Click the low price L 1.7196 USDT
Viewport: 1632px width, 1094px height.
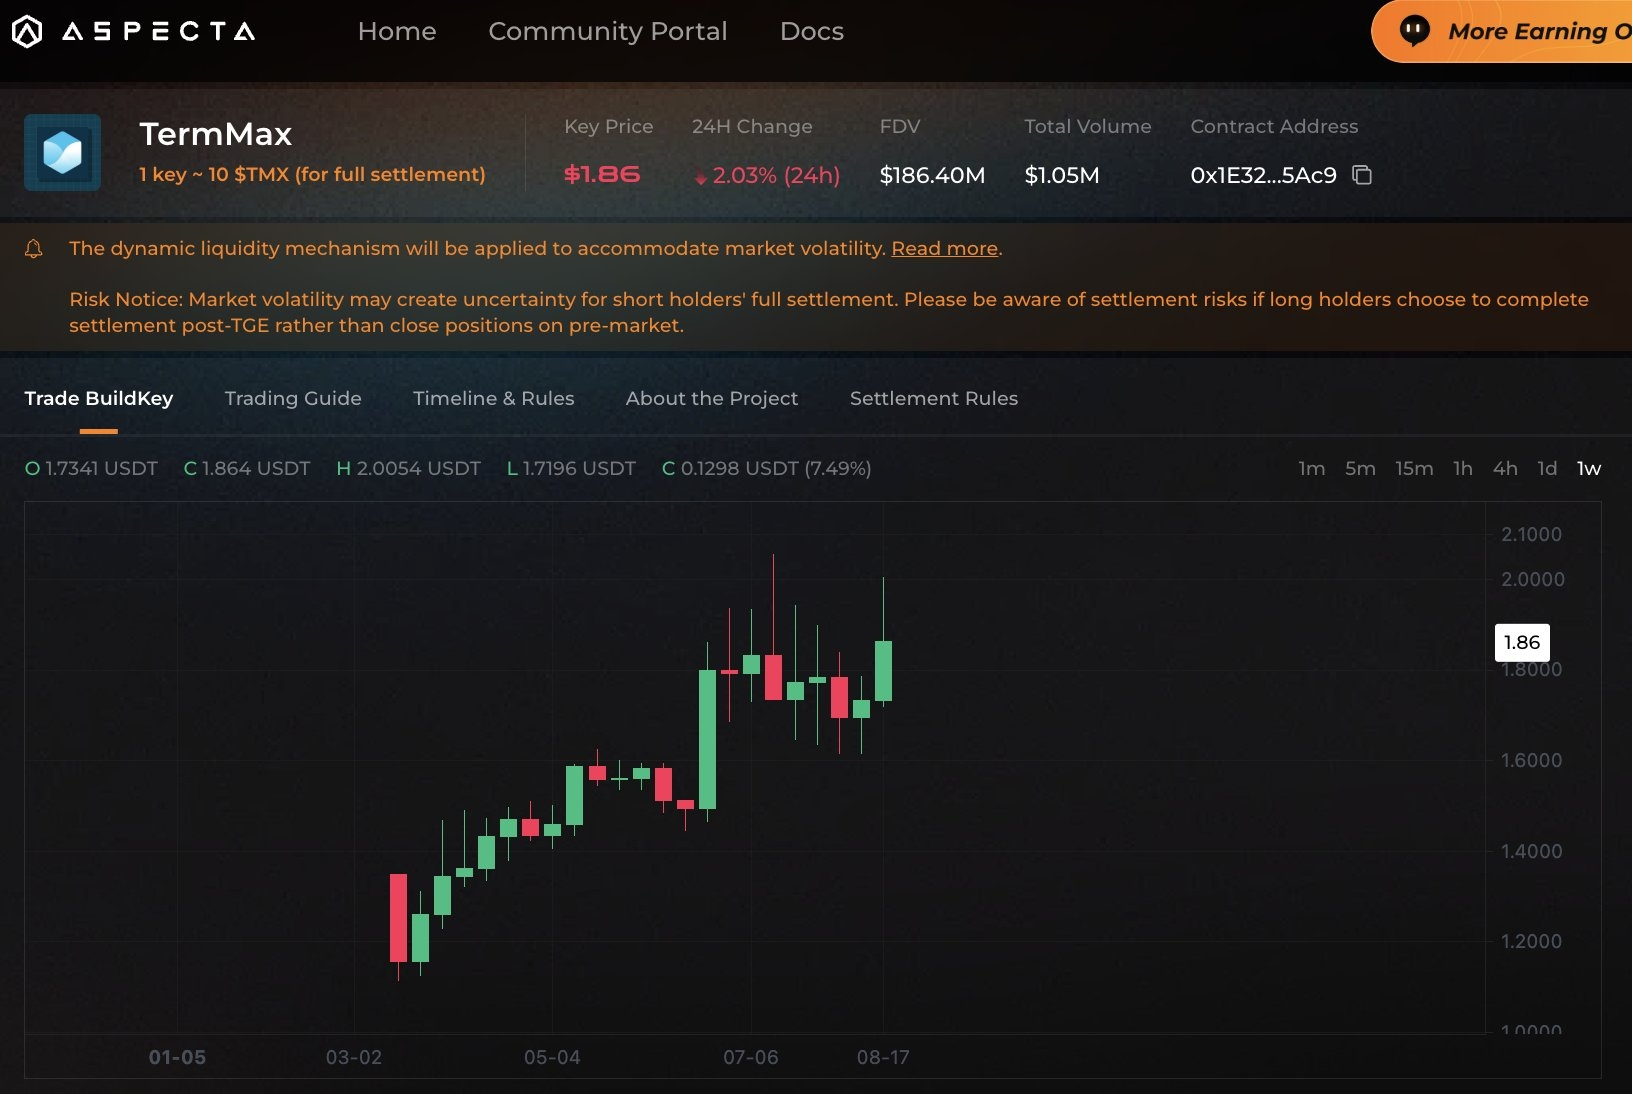tap(571, 468)
